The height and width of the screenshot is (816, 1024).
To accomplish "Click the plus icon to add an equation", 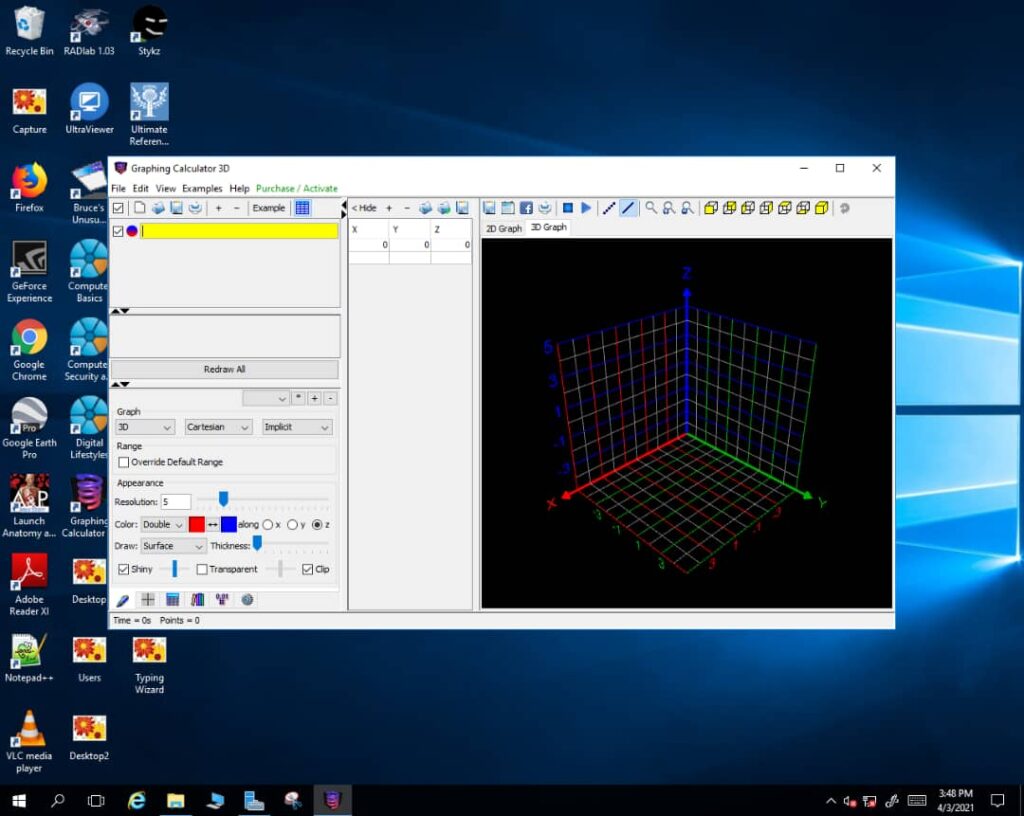I will [219, 208].
